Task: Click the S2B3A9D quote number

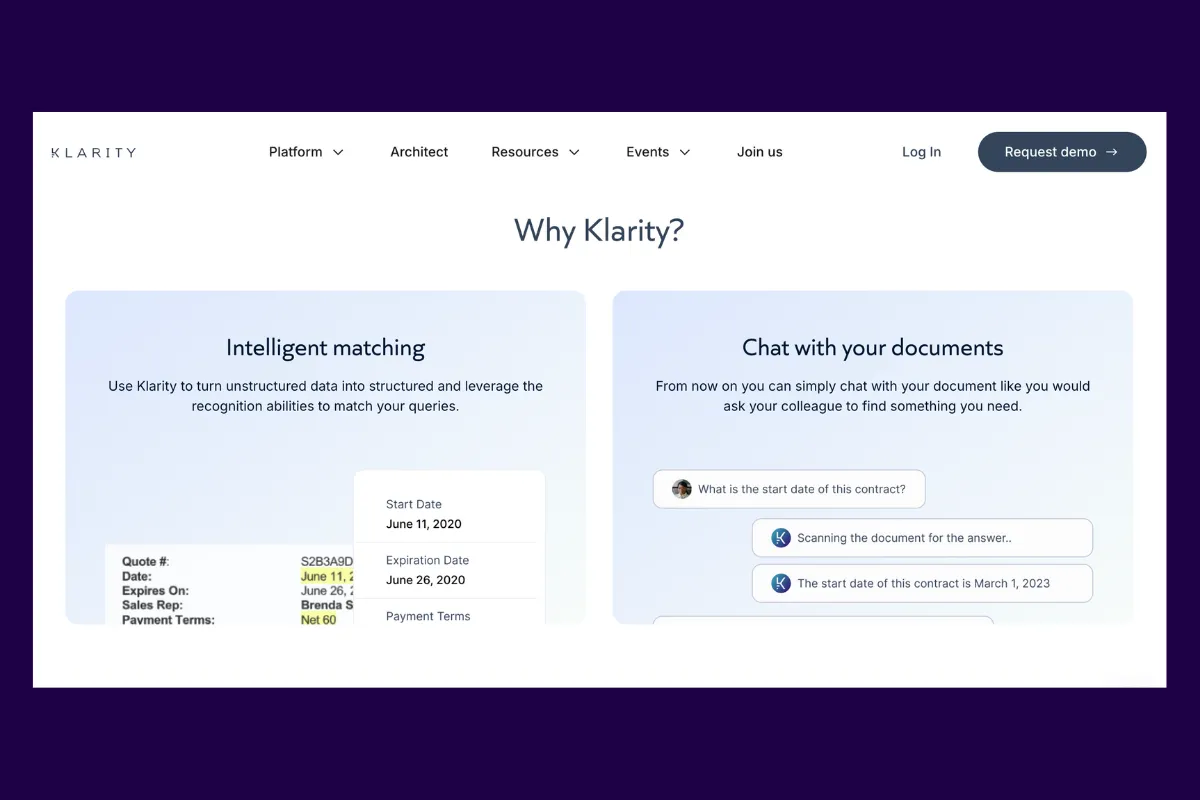Action: click(327, 562)
